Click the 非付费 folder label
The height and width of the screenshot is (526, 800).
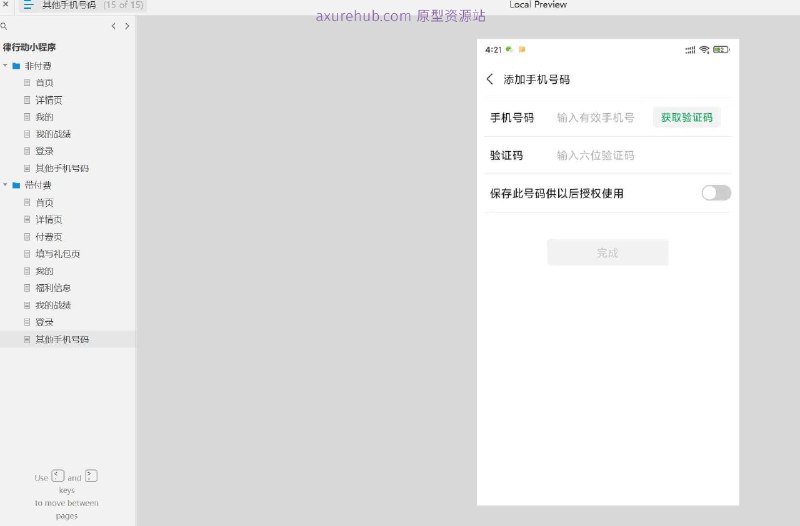[38, 66]
